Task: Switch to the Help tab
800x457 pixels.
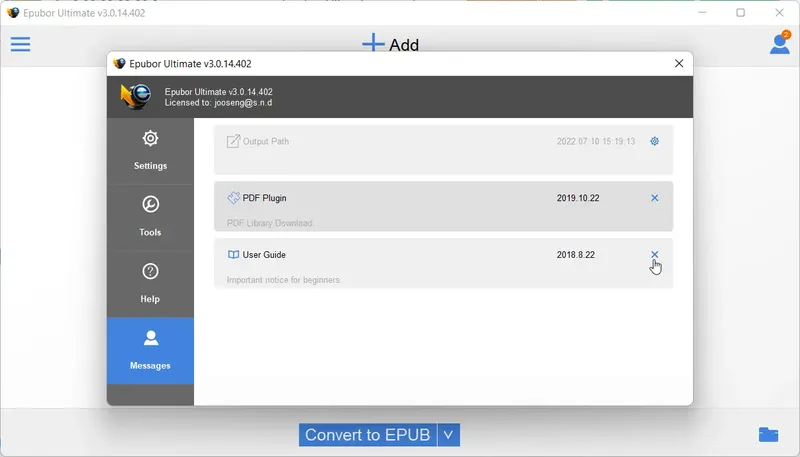Action: [151, 284]
